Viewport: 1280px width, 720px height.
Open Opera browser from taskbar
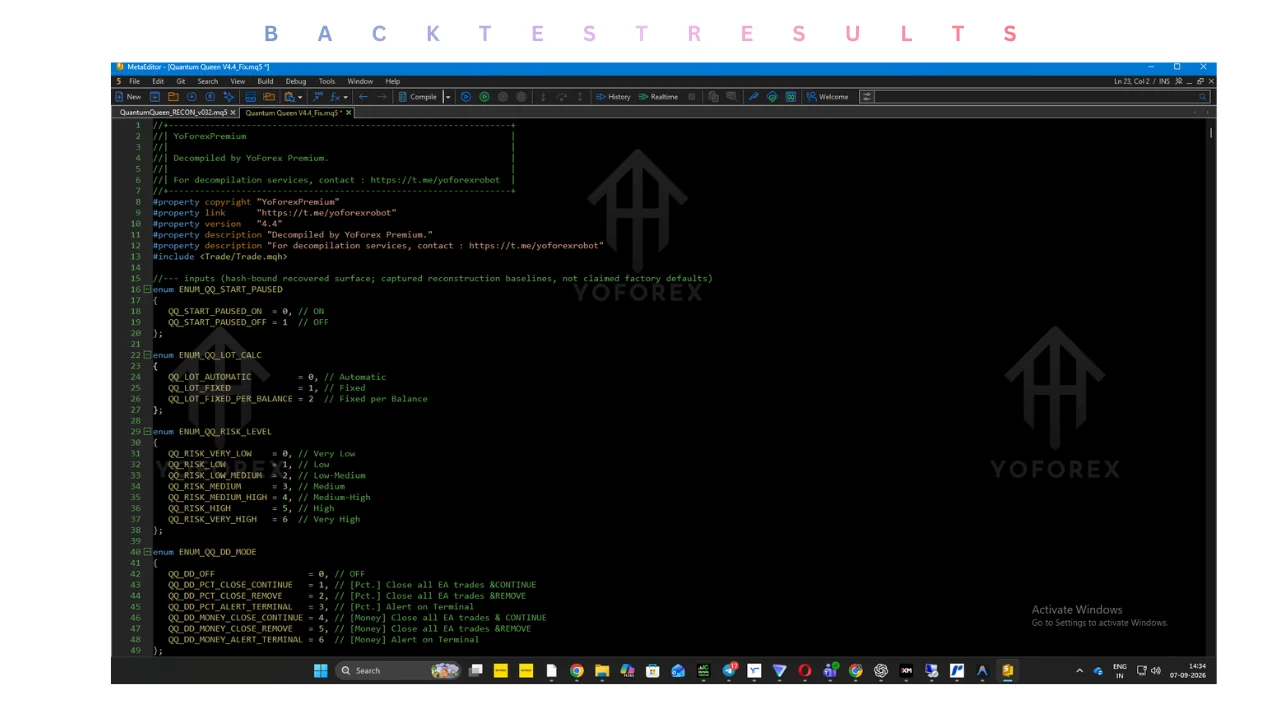click(805, 671)
